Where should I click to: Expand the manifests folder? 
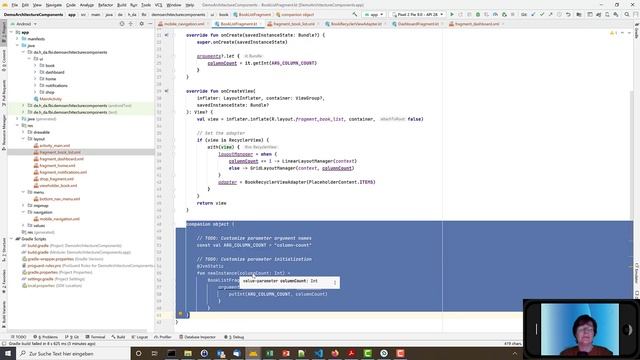tap(18, 39)
